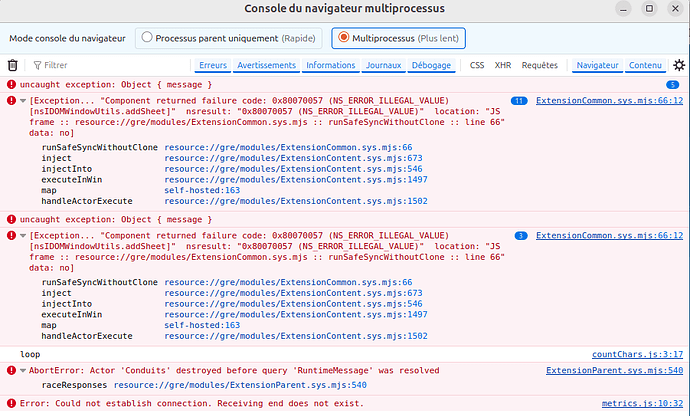Image resolution: width=690 pixels, height=416 pixels.
Task: Click the AbortError 'Conduits' destroyed message
Action: (x=234, y=371)
